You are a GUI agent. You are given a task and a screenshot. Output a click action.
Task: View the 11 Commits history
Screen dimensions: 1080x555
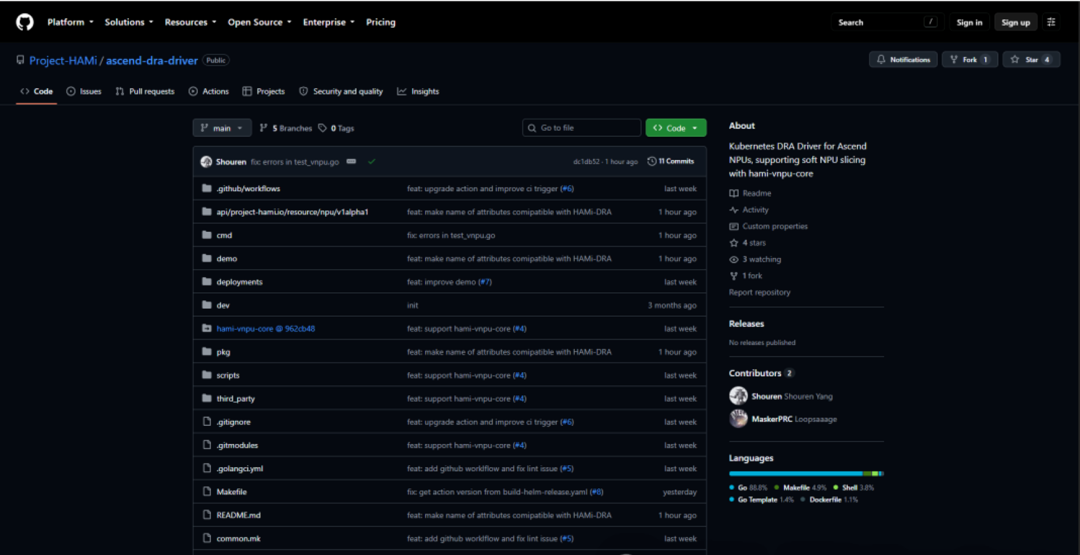pyautogui.click(x=671, y=162)
